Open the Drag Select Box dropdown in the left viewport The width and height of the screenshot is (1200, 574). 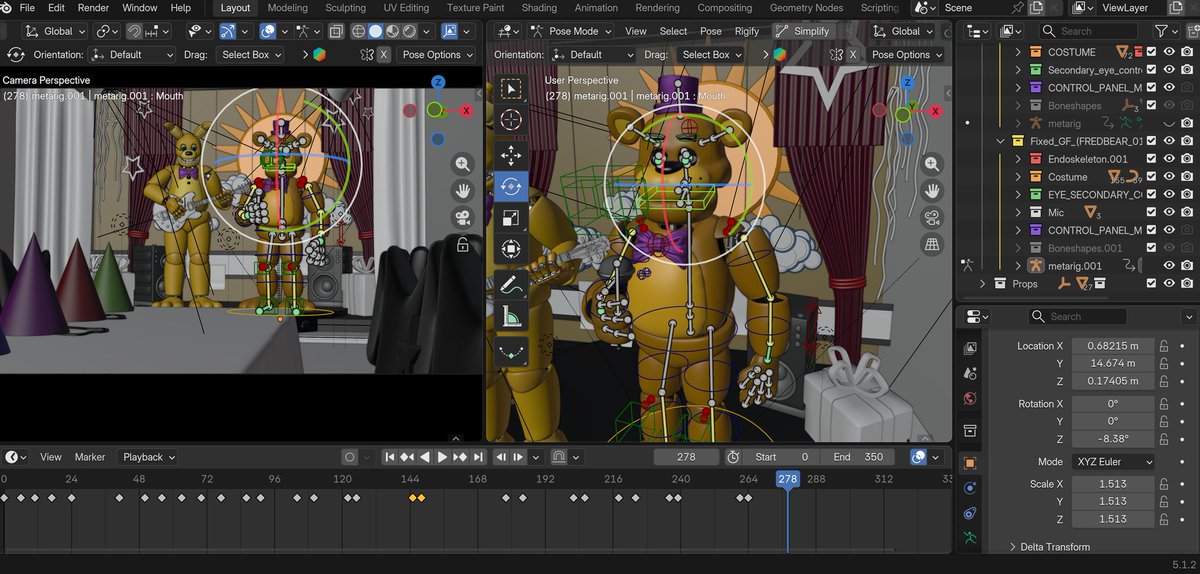point(251,55)
